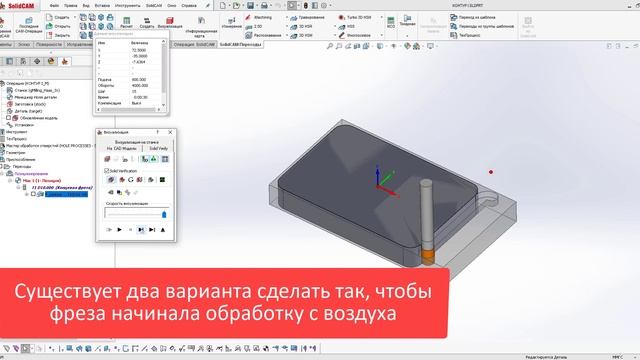Open the Вставка menu
The image size is (640, 360).
tap(102, 6)
